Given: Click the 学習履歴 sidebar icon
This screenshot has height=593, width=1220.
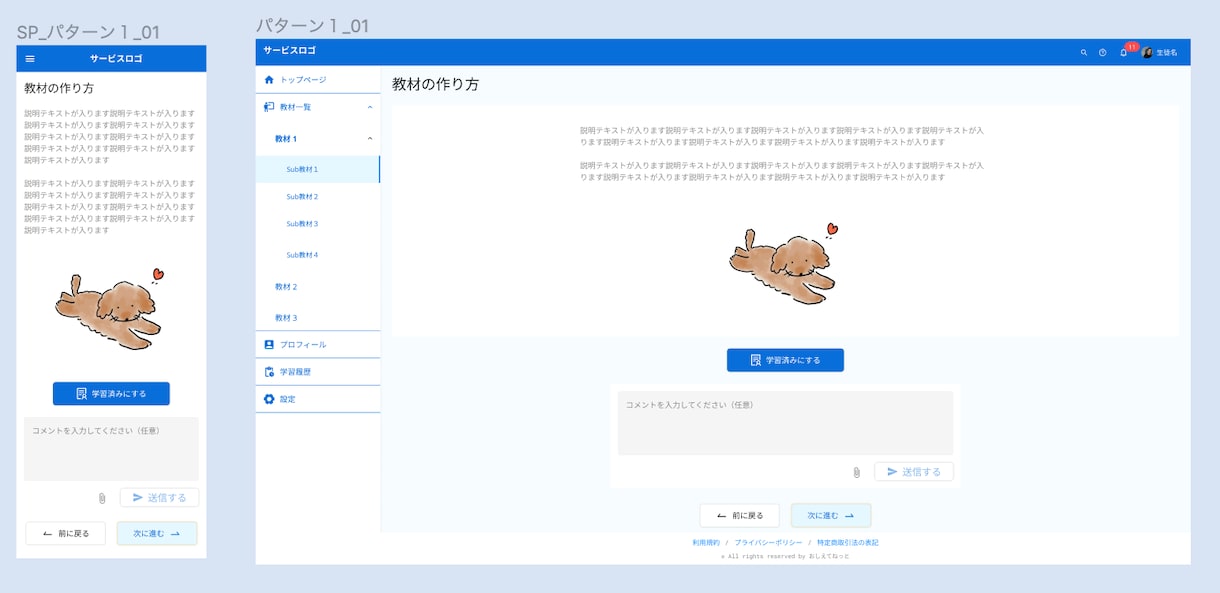Looking at the screenshot, I should click(269, 372).
